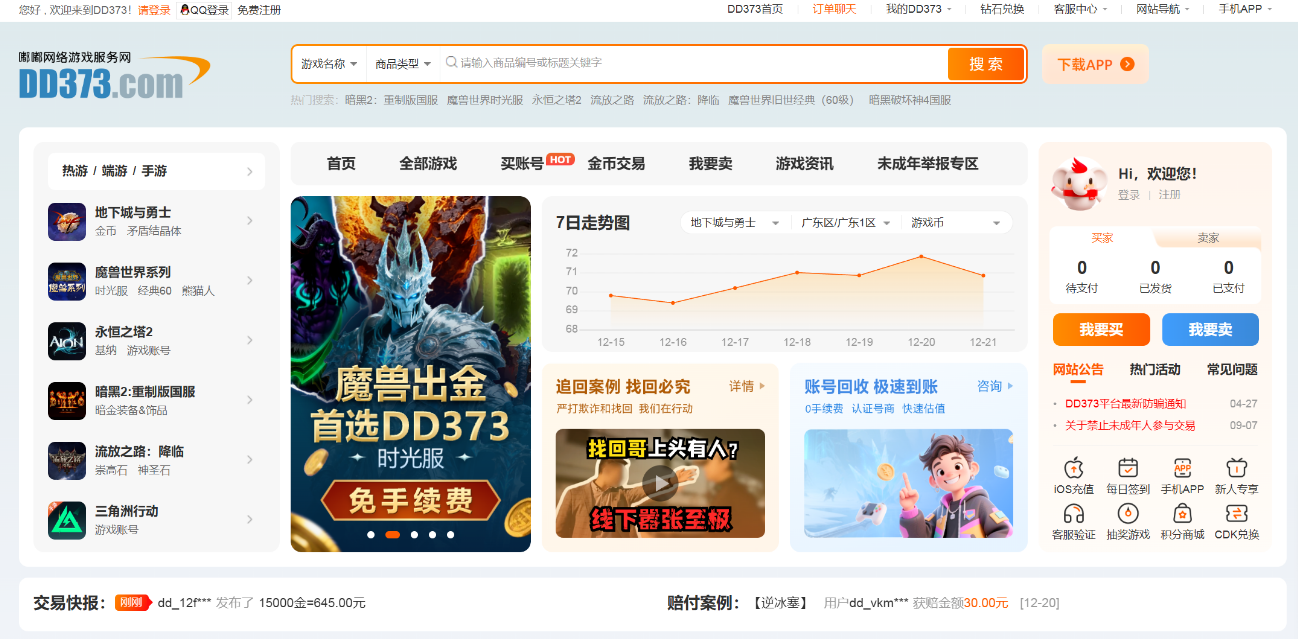Open the 积分商城 shopping bag icon
The width and height of the screenshot is (1298, 639).
pos(1182,516)
